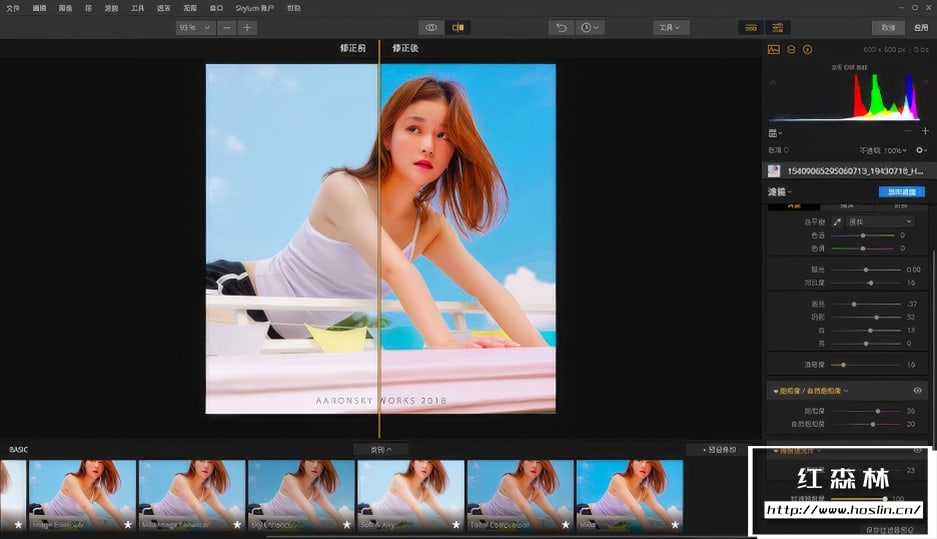Adjust the saturation slider valued 36

pos(866,411)
